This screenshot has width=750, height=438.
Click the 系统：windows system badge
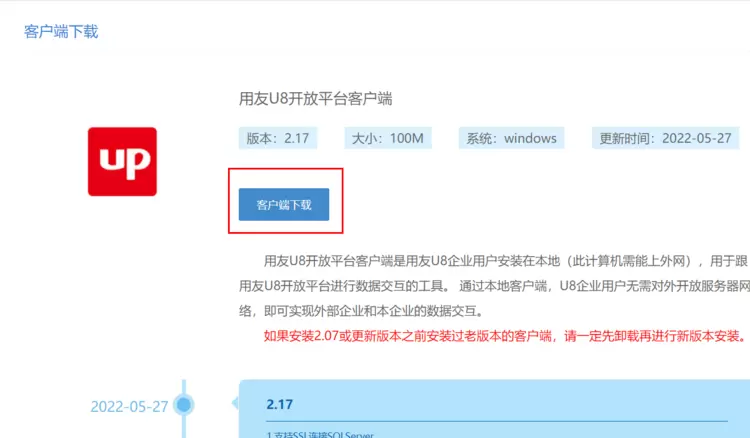512,138
